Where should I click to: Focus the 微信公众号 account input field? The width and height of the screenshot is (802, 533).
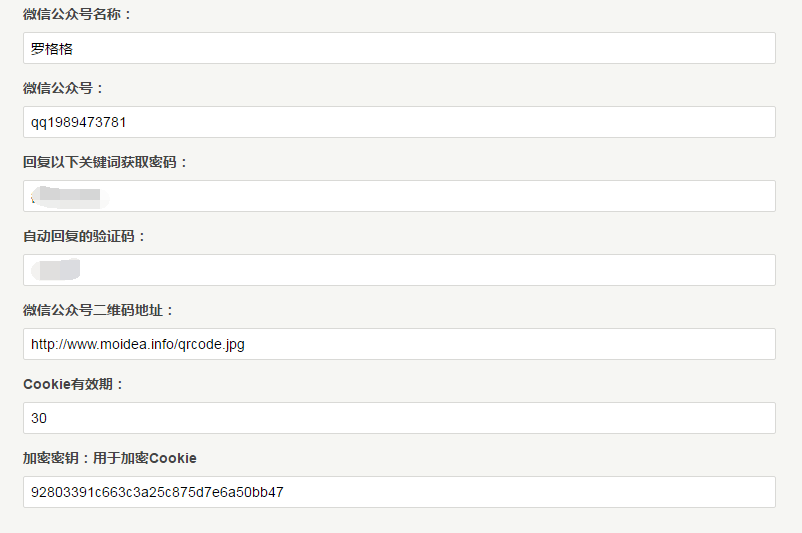coord(399,122)
